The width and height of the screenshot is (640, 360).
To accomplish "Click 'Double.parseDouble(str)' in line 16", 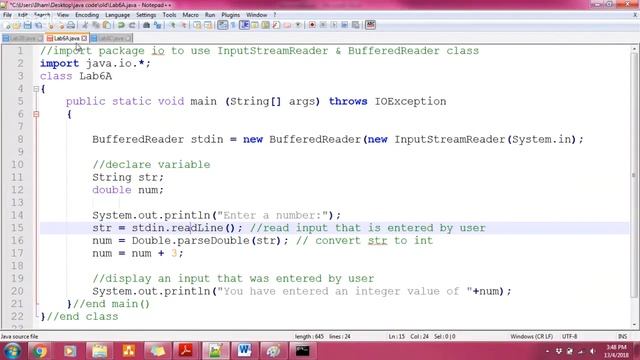I will tap(207, 240).
